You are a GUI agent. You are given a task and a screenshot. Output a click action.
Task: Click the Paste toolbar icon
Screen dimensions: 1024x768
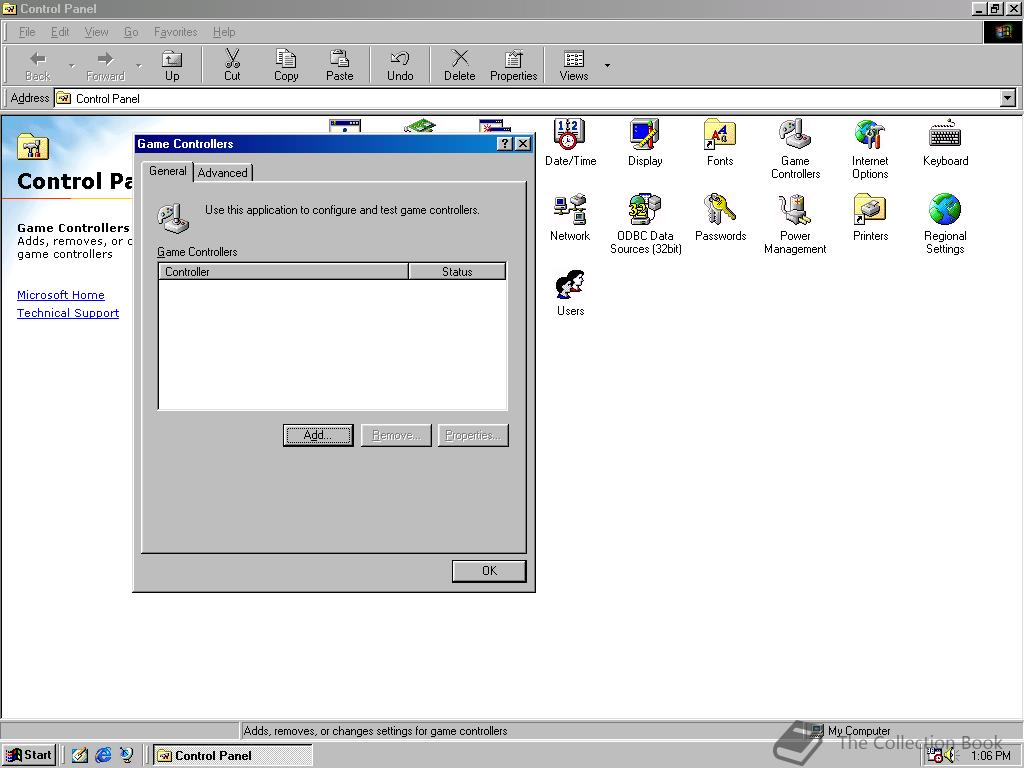coord(339,65)
